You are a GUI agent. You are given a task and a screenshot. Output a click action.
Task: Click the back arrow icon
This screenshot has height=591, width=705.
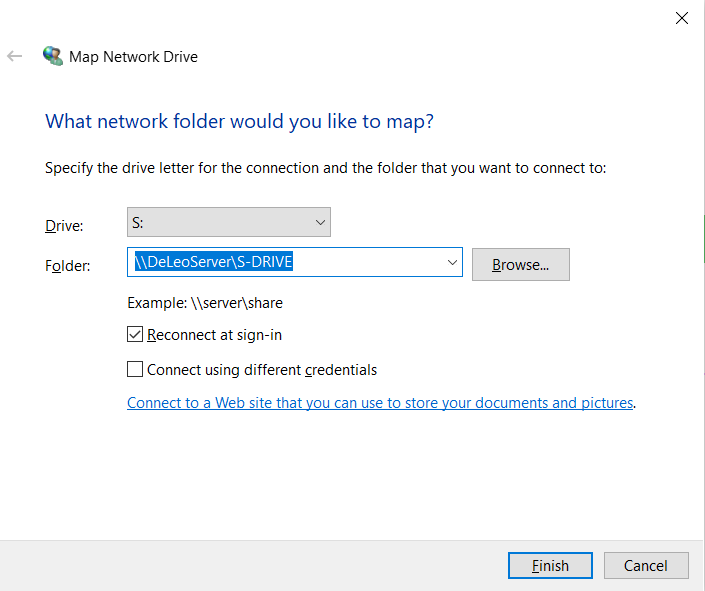(15, 56)
